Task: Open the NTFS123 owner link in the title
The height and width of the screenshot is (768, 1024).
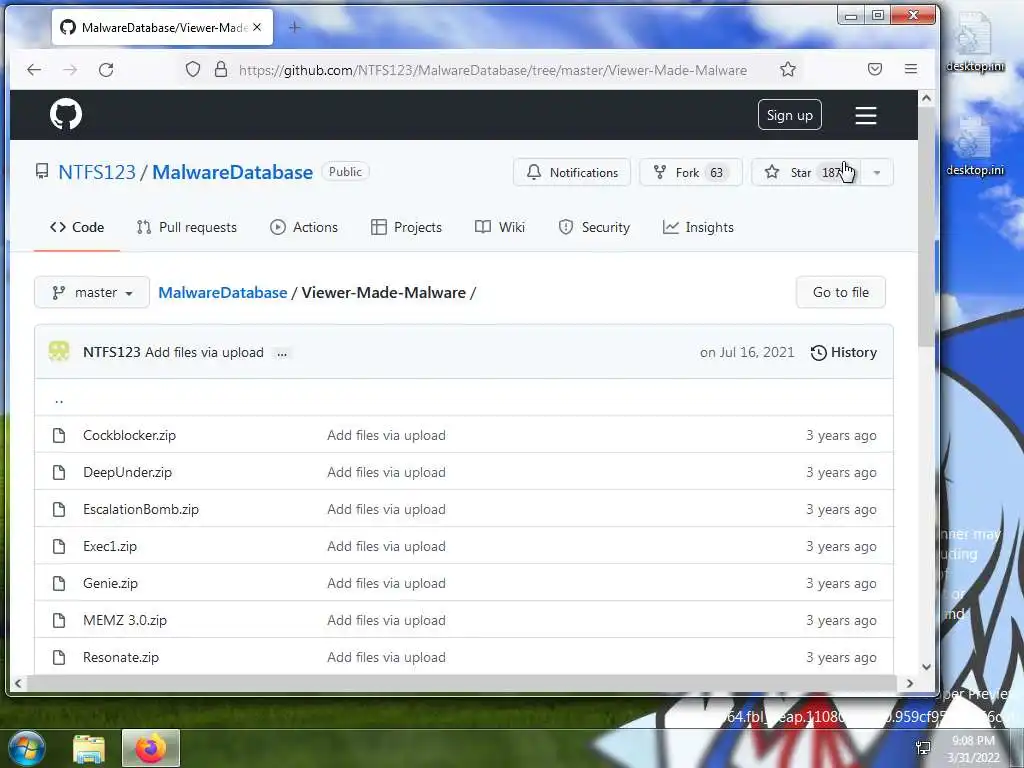Action: tap(97, 172)
